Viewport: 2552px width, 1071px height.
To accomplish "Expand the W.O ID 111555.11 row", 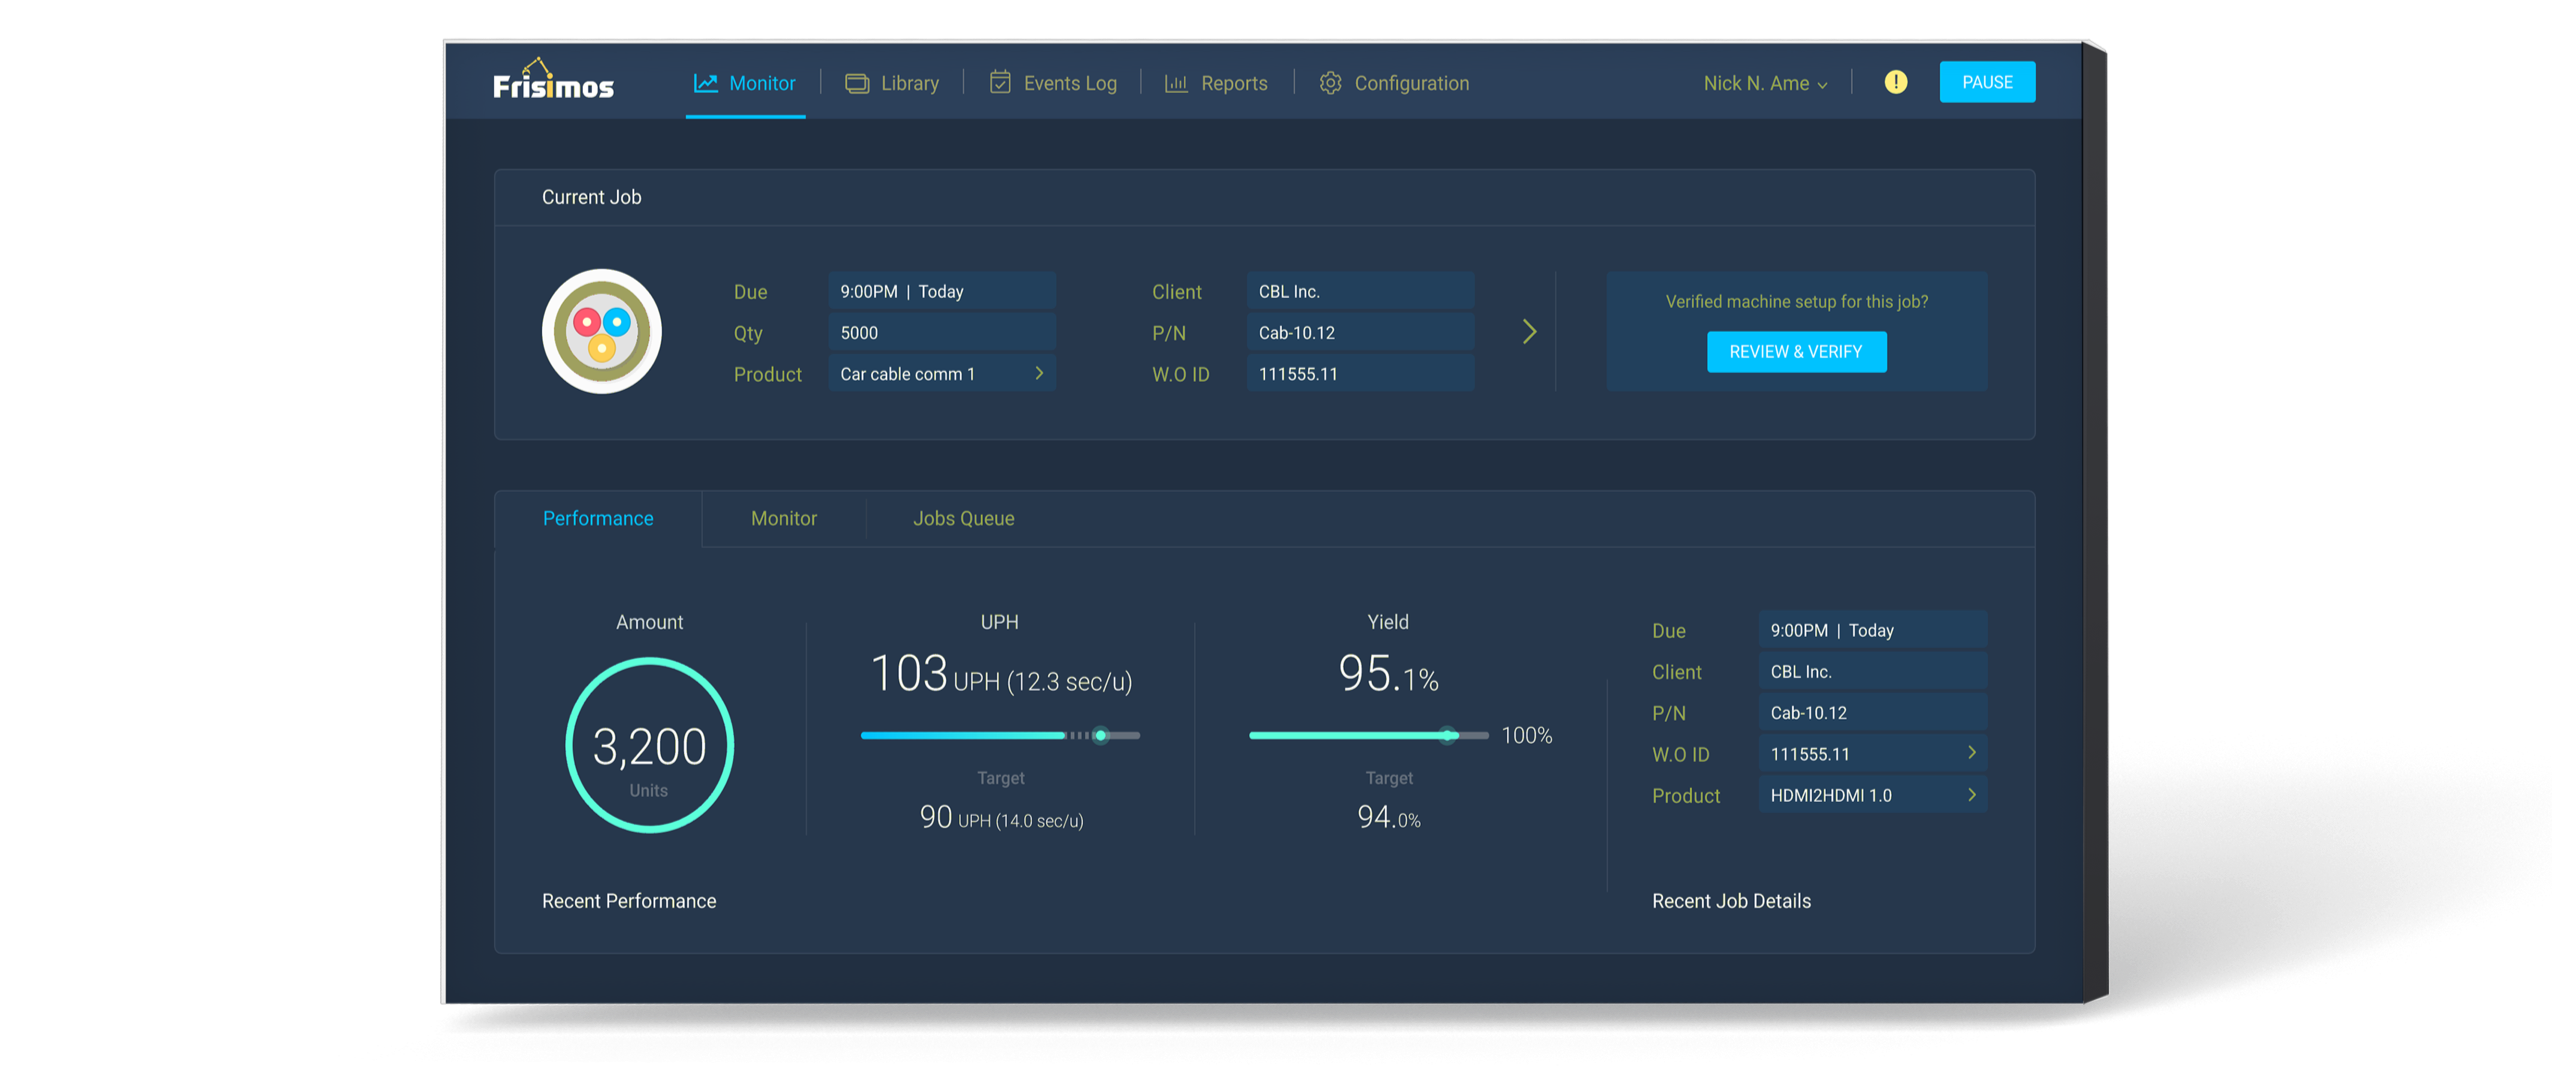I will click(x=1971, y=753).
